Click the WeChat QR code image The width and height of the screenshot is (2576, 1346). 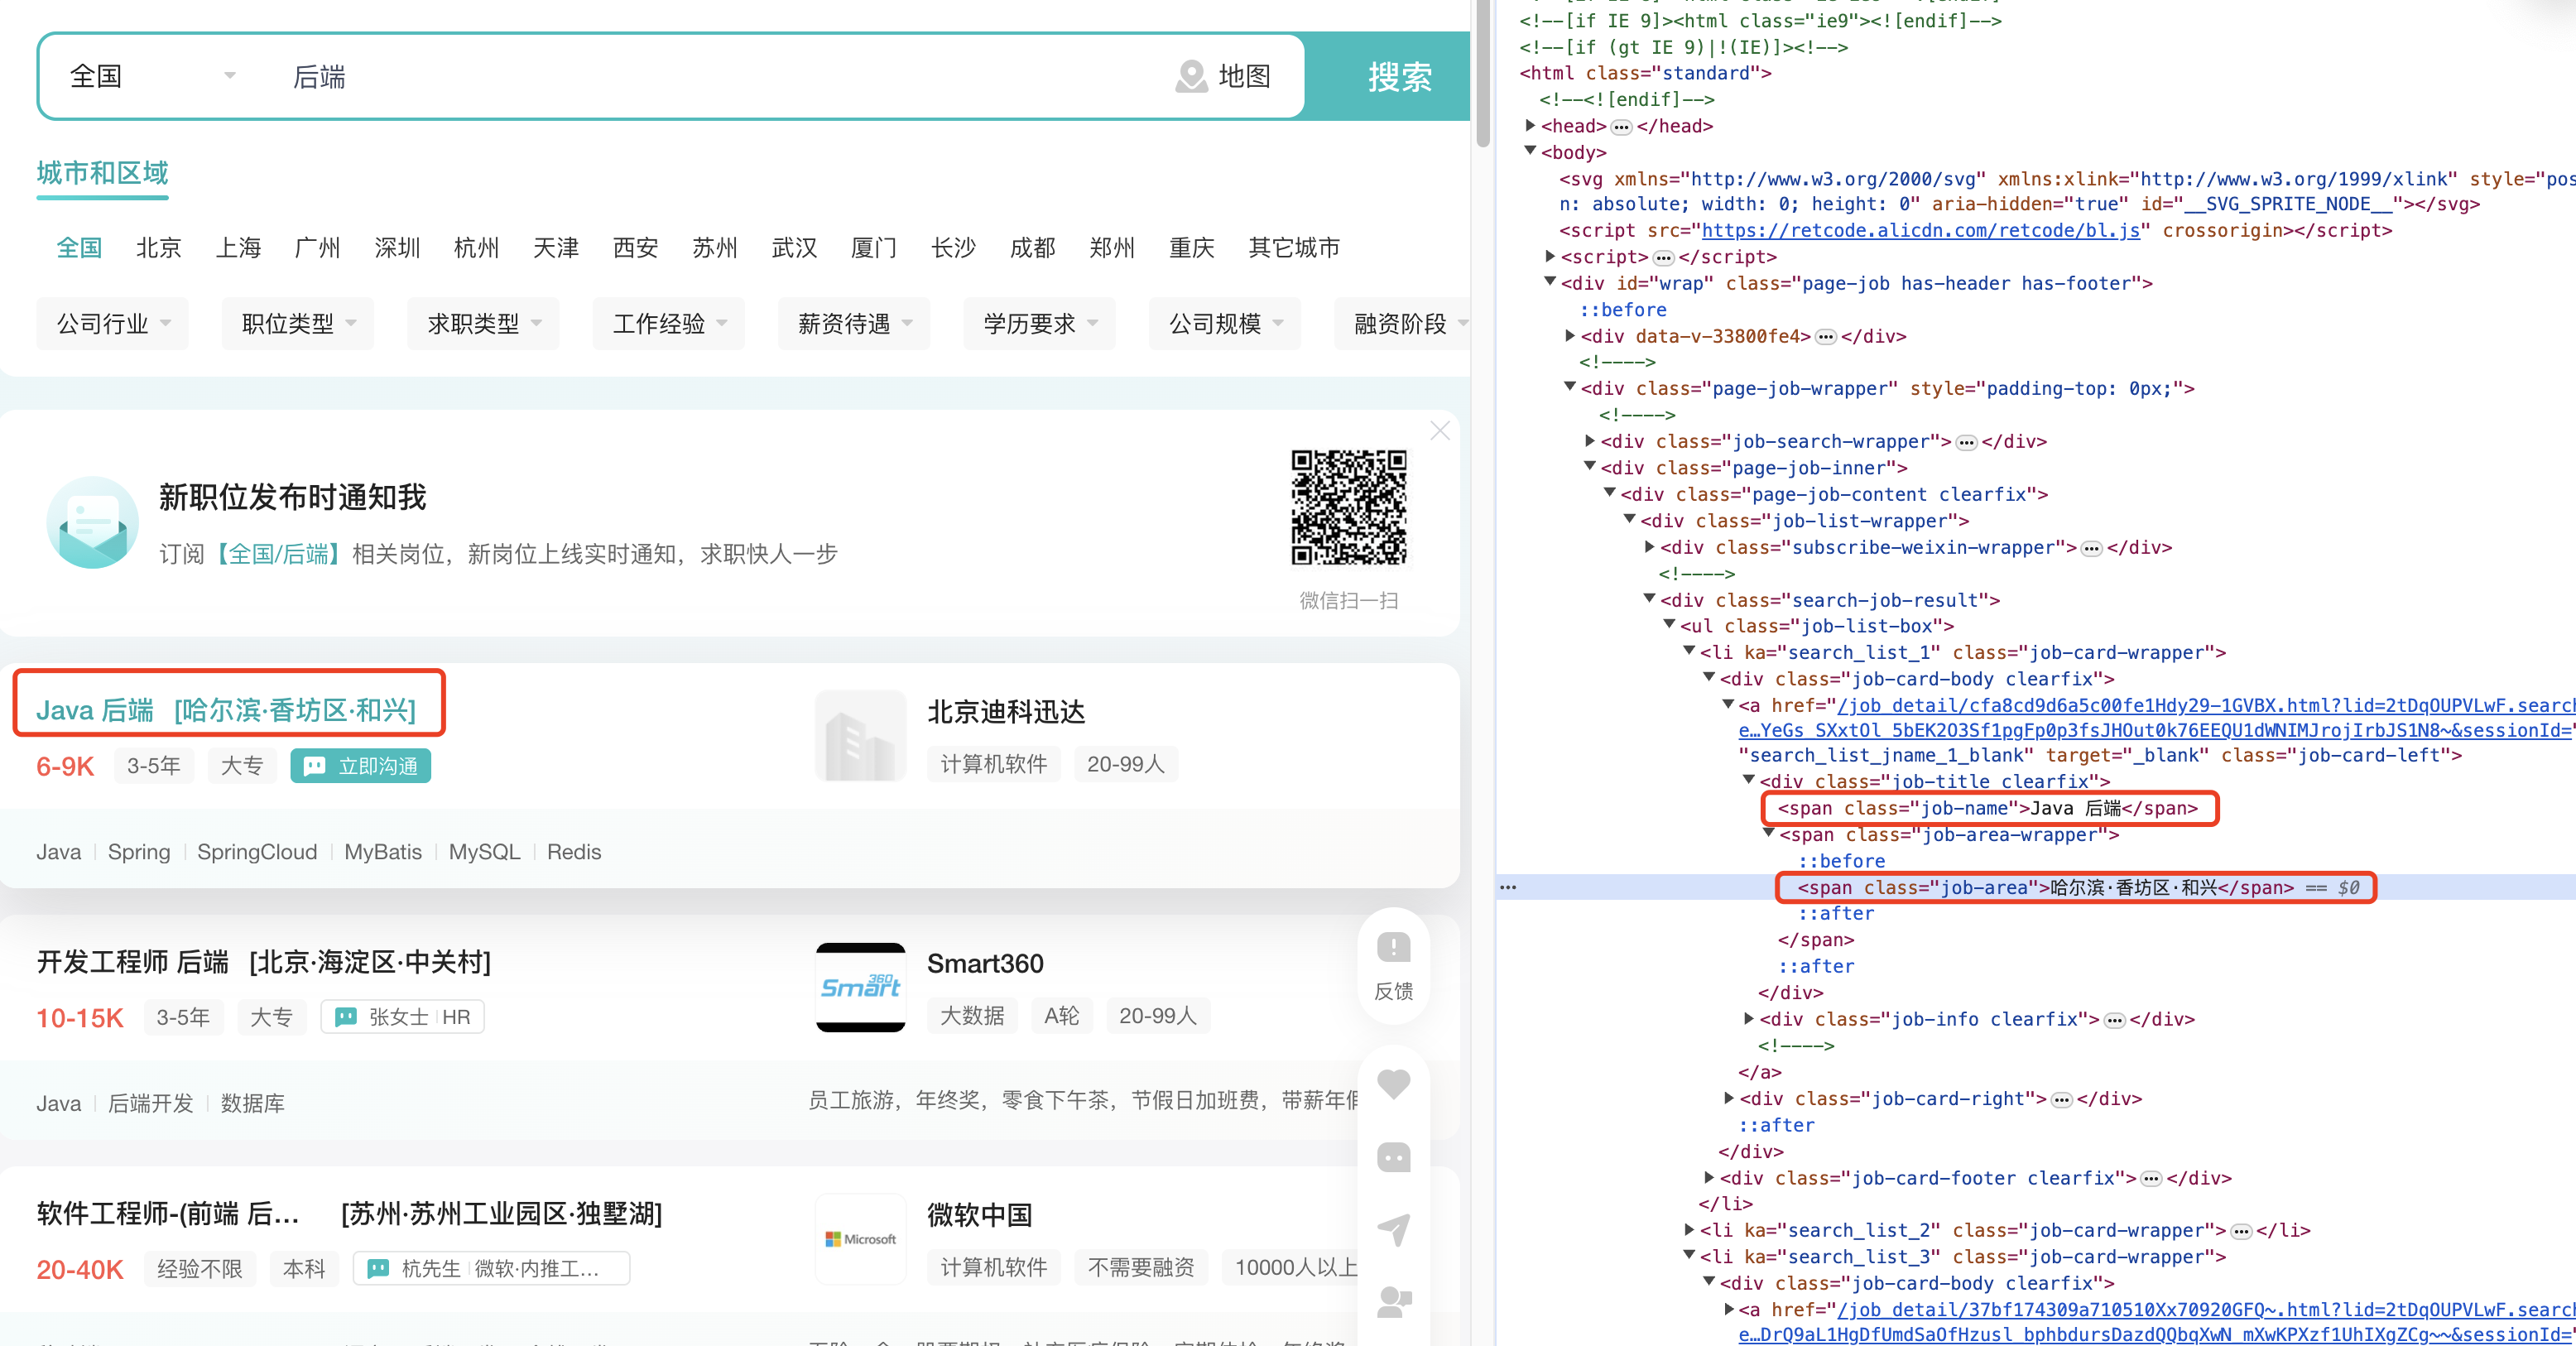pos(1348,507)
